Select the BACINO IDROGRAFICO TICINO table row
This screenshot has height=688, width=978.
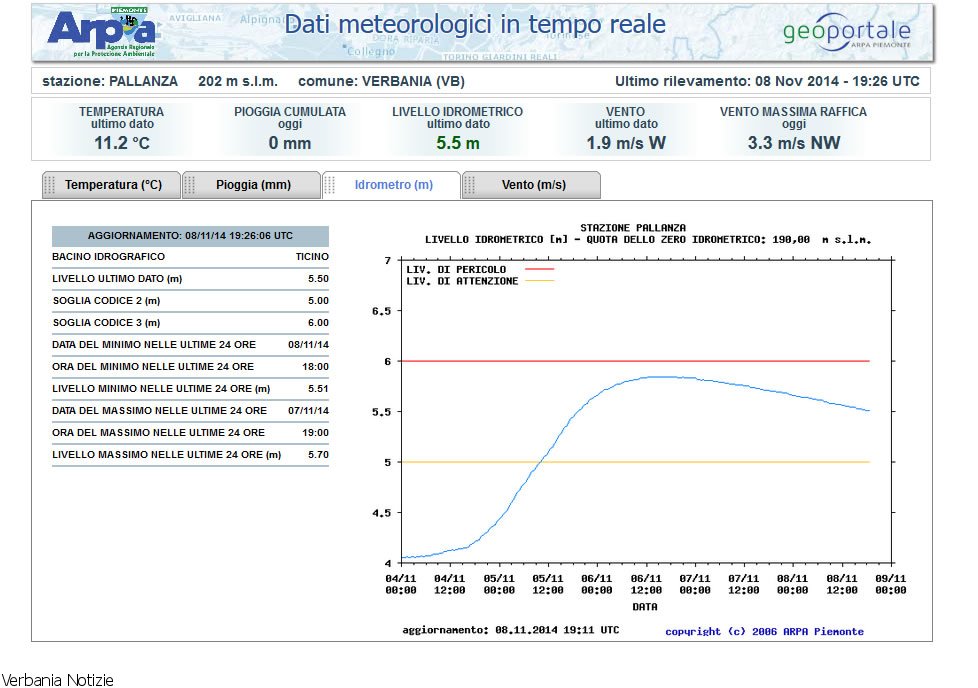(190, 257)
